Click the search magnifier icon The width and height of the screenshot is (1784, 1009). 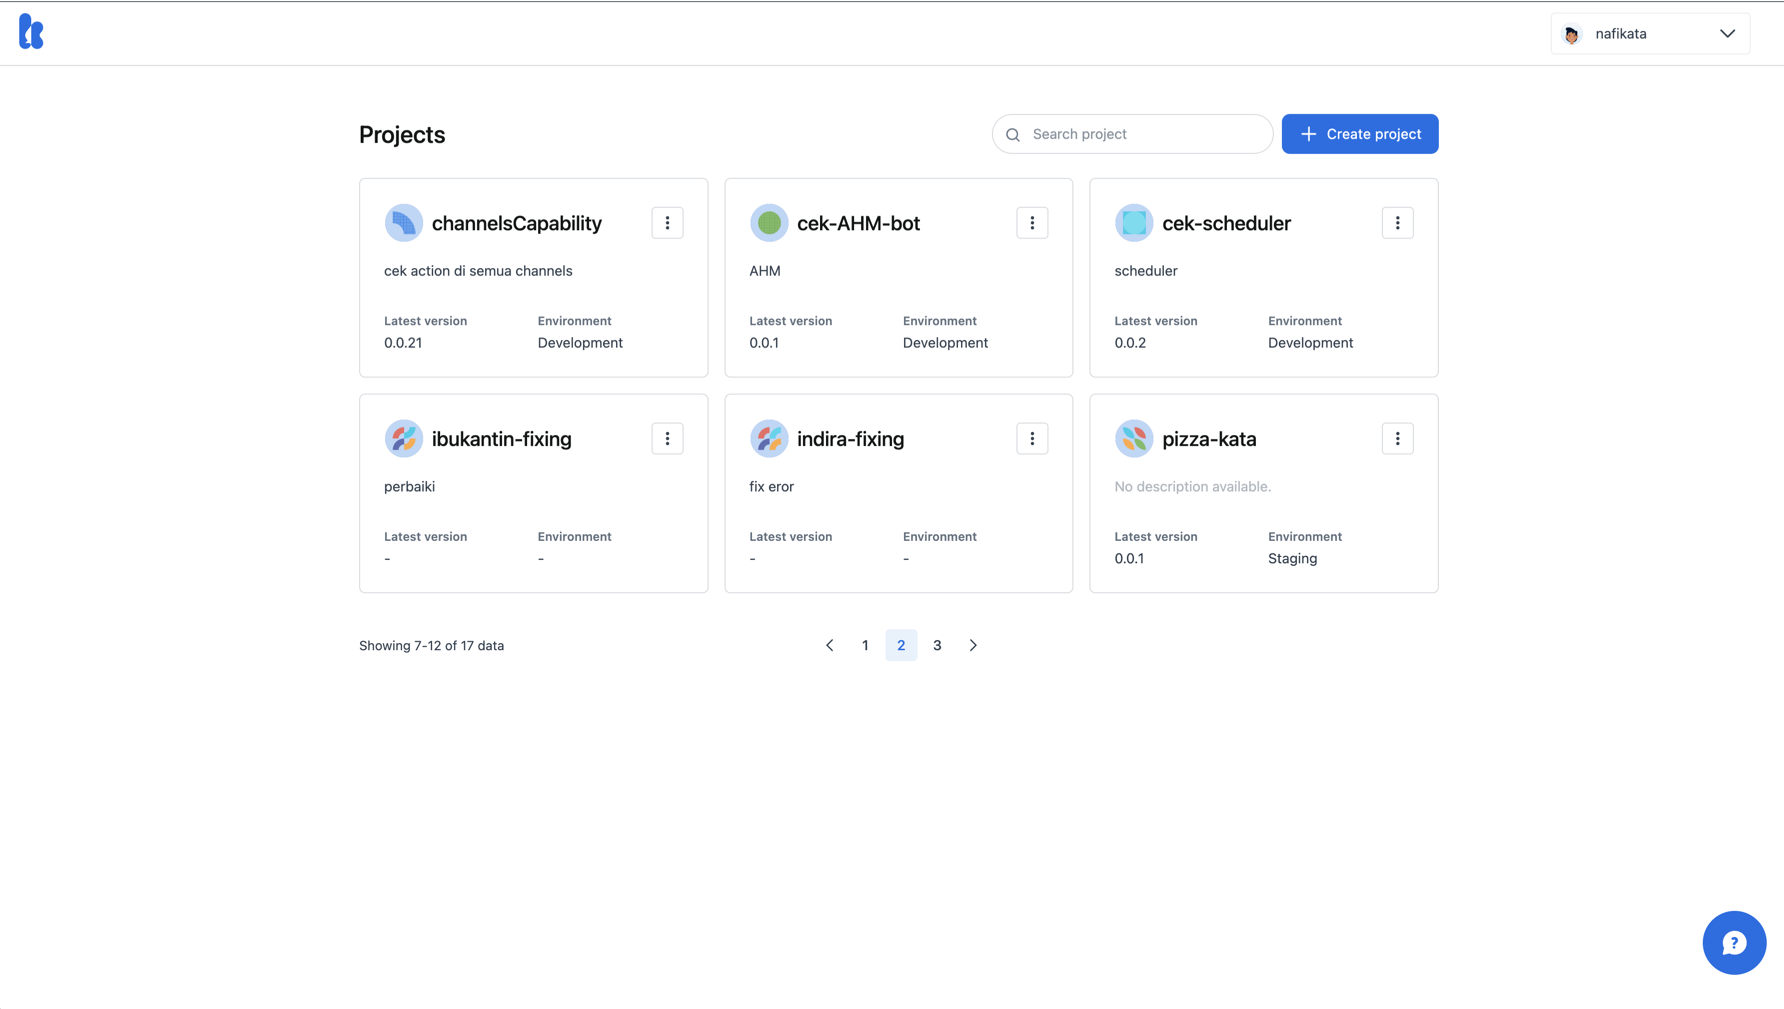pyautogui.click(x=1013, y=135)
